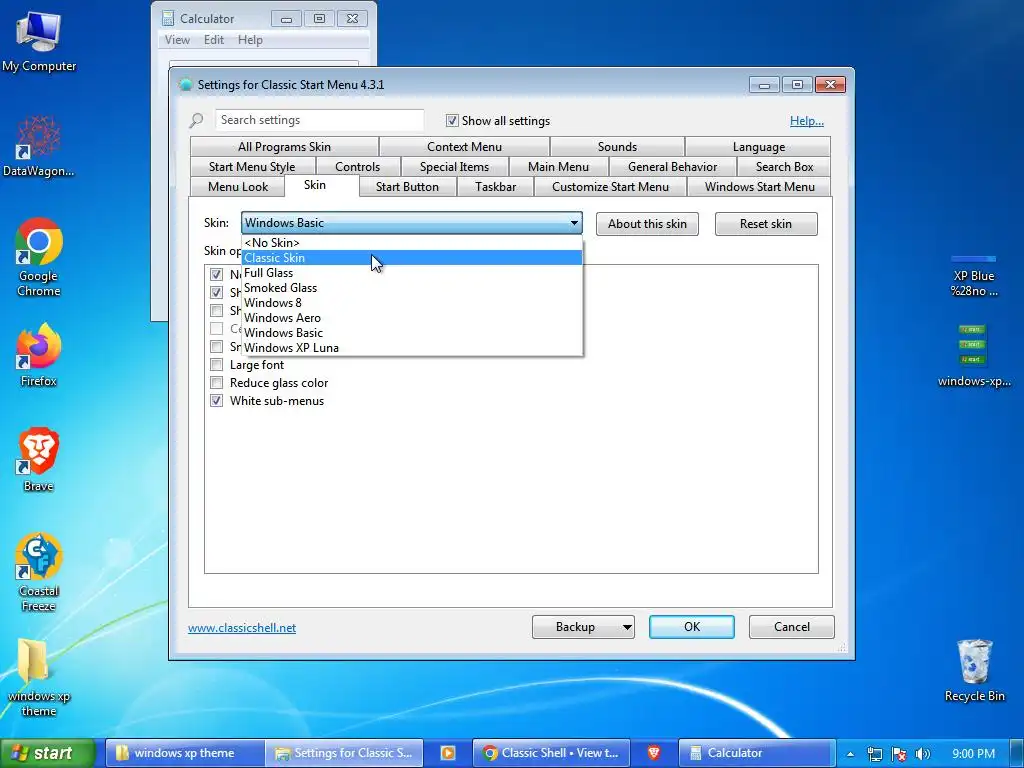Click the Reset skin button
Viewport: 1024px width, 768px height.
pos(765,224)
